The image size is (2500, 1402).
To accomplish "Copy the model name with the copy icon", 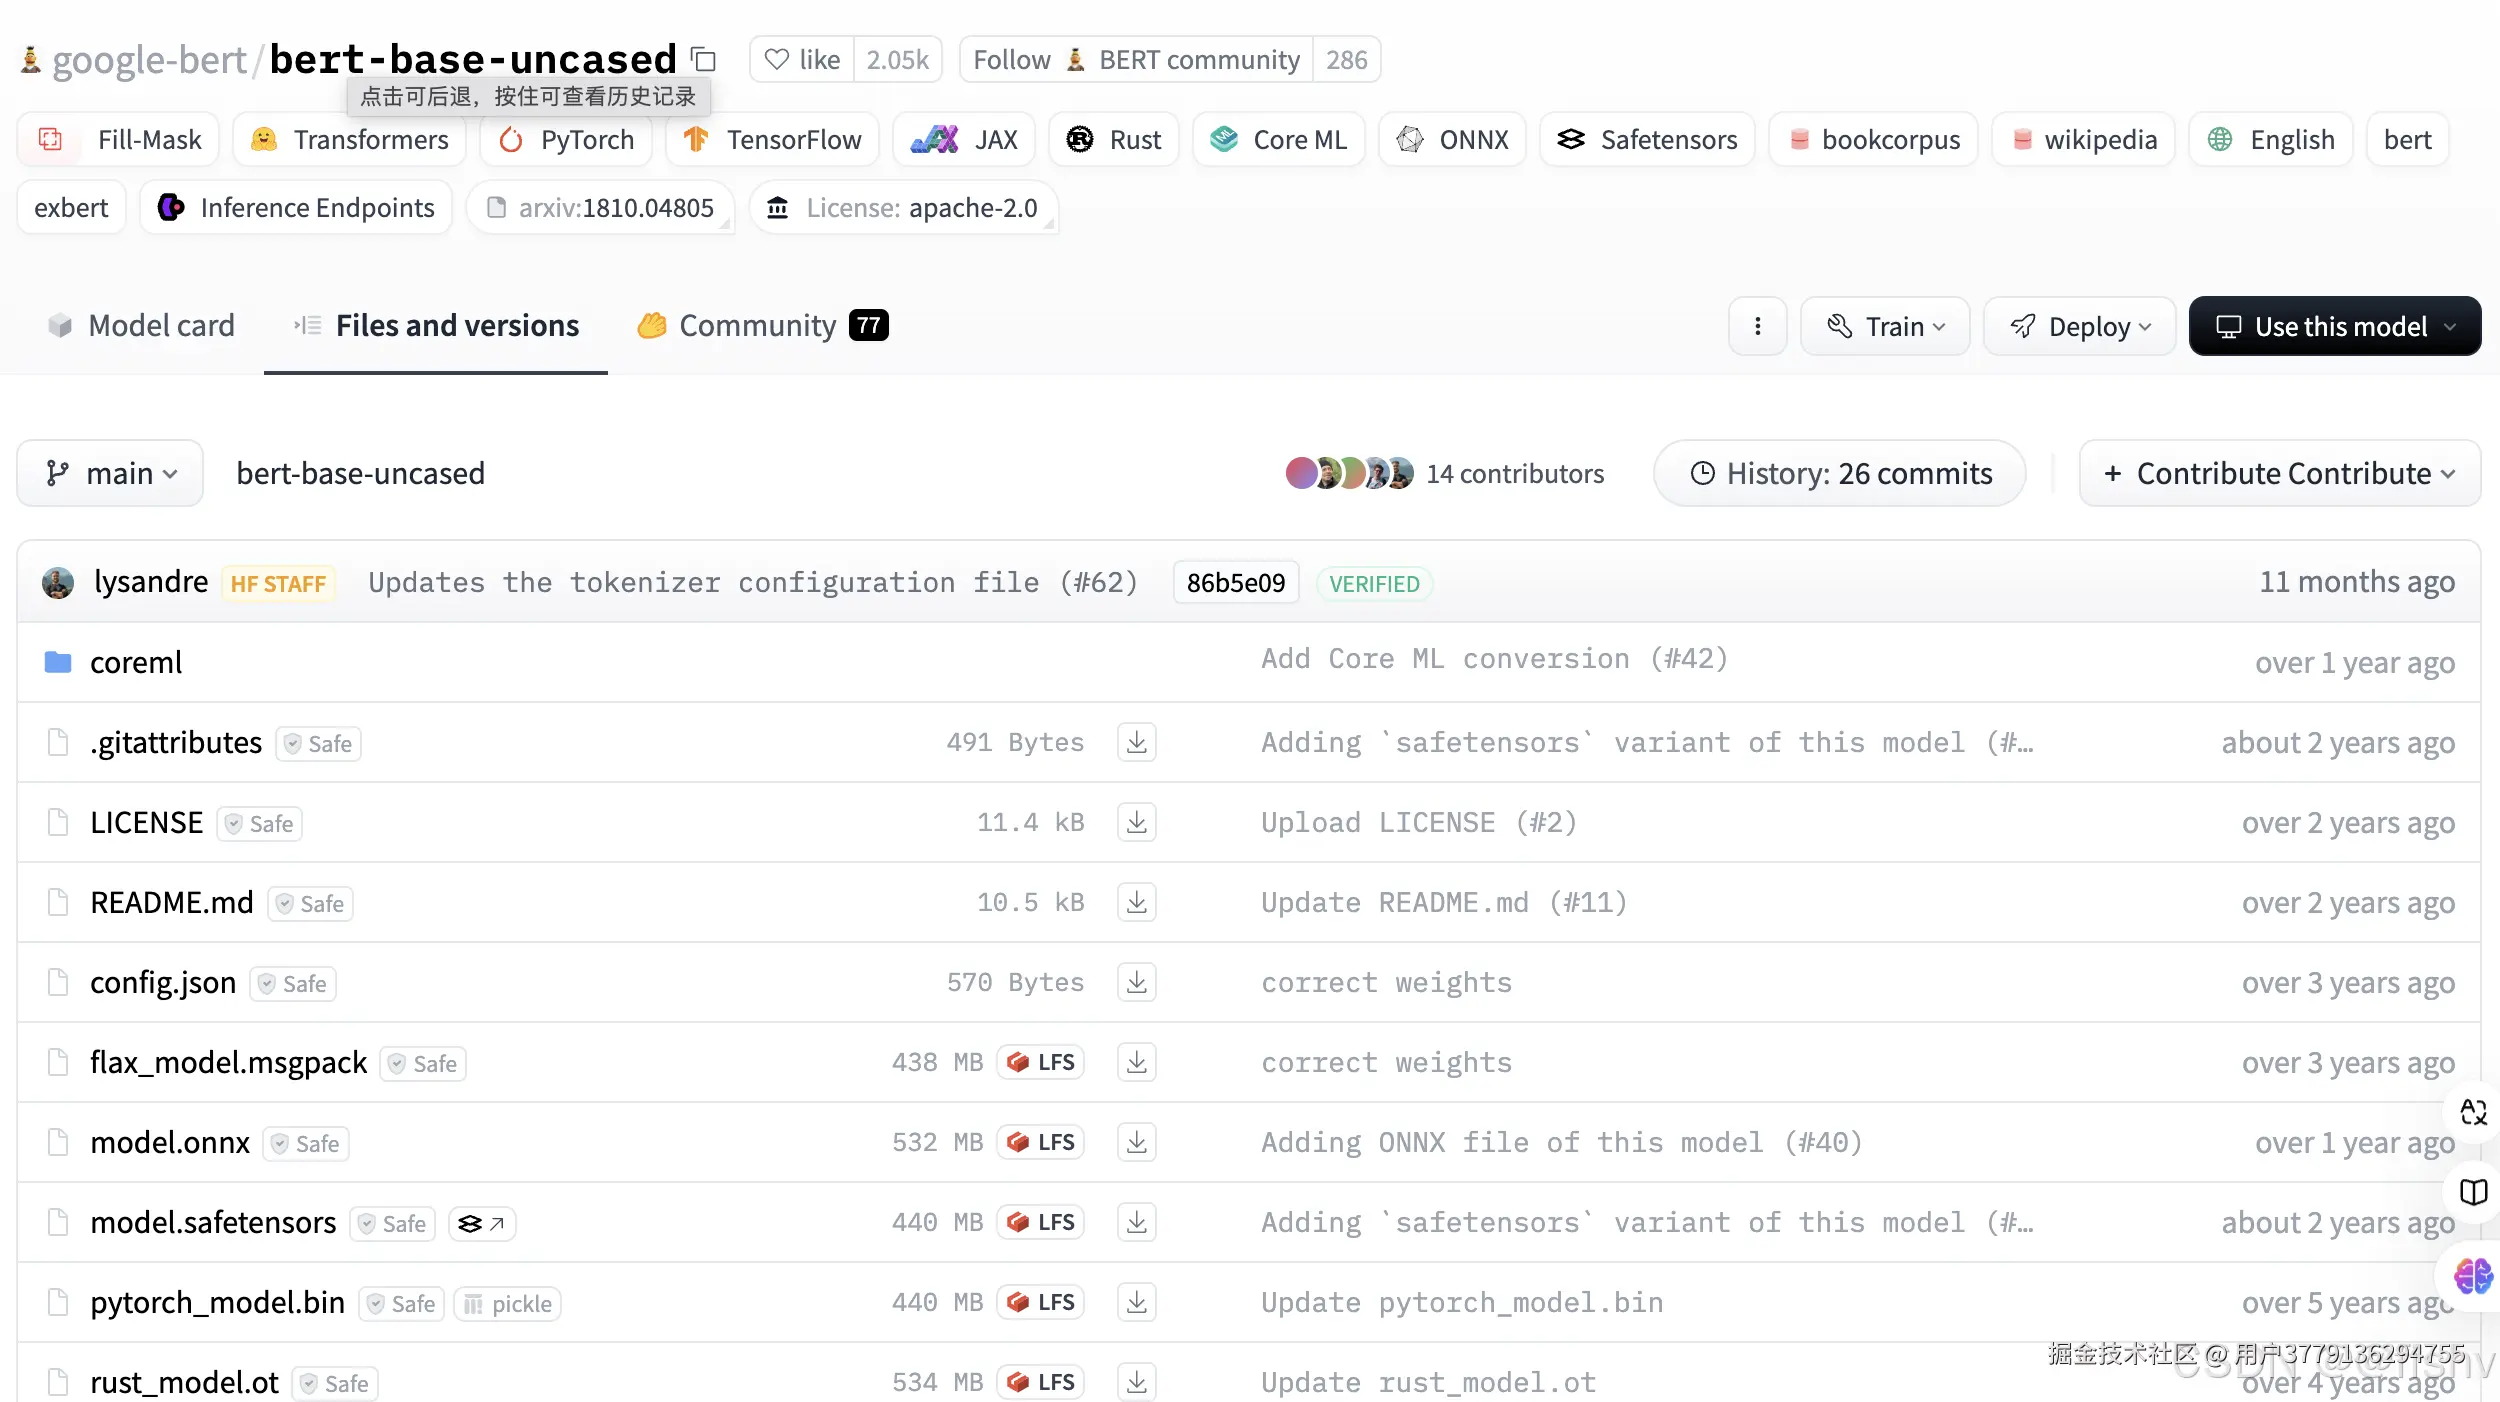I will [x=704, y=60].
